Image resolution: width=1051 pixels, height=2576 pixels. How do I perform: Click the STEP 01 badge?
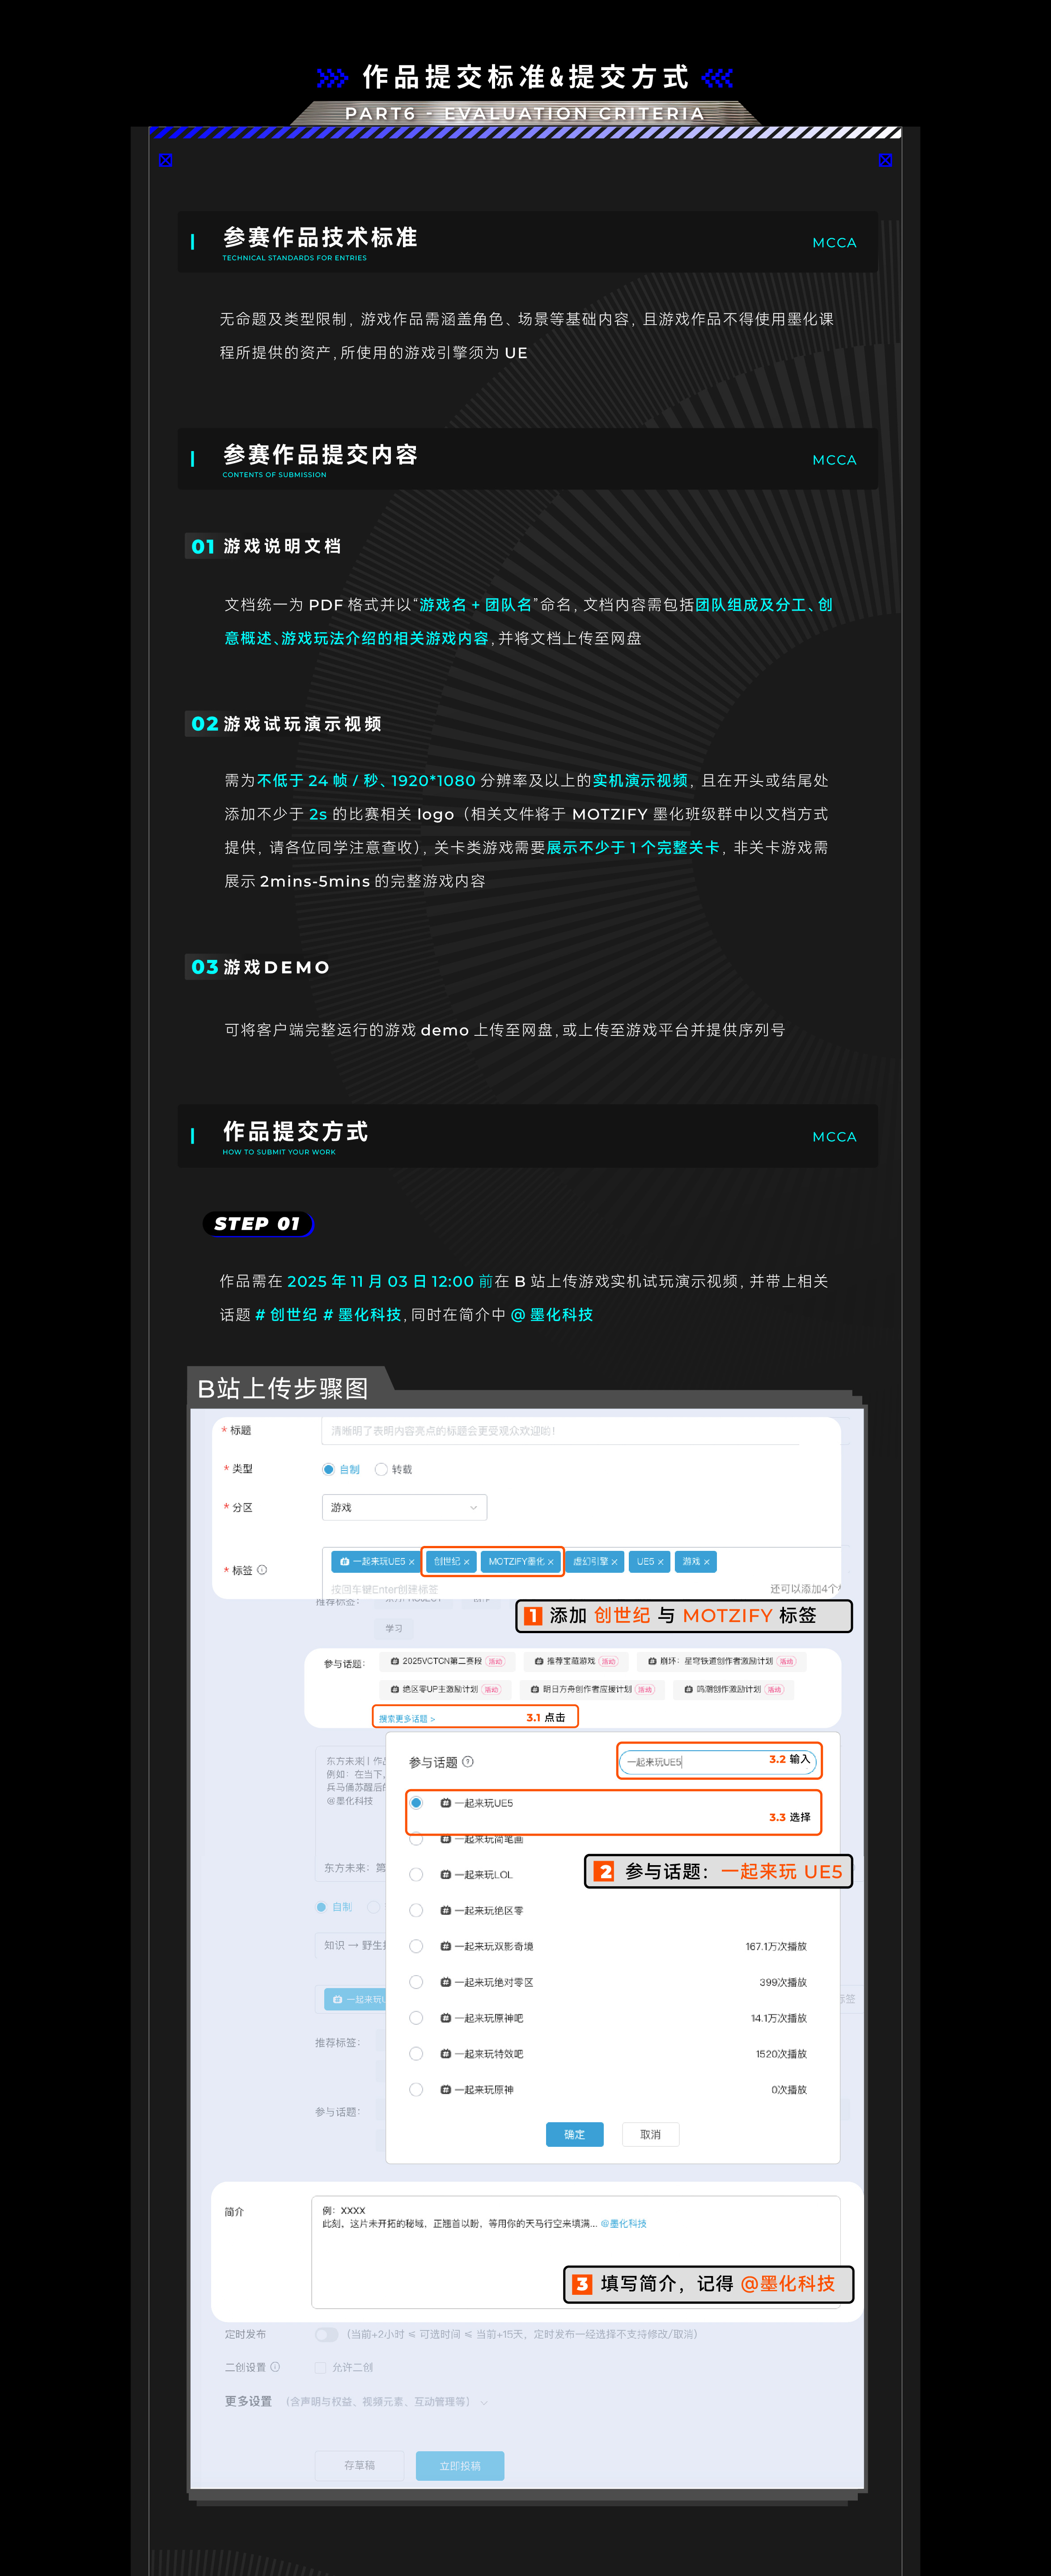pyautogui.click(x=258, y=1224)
